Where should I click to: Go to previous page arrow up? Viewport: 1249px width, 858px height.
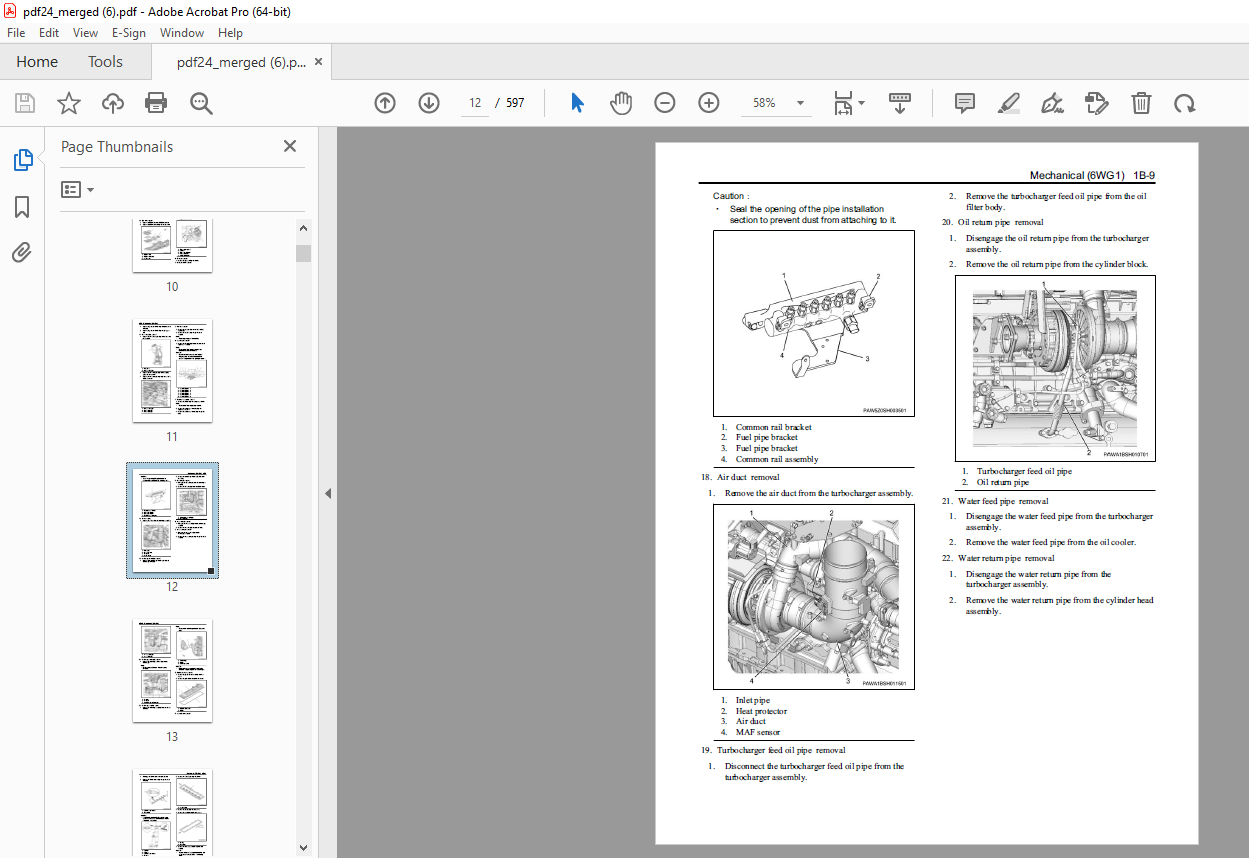[385, 103]
